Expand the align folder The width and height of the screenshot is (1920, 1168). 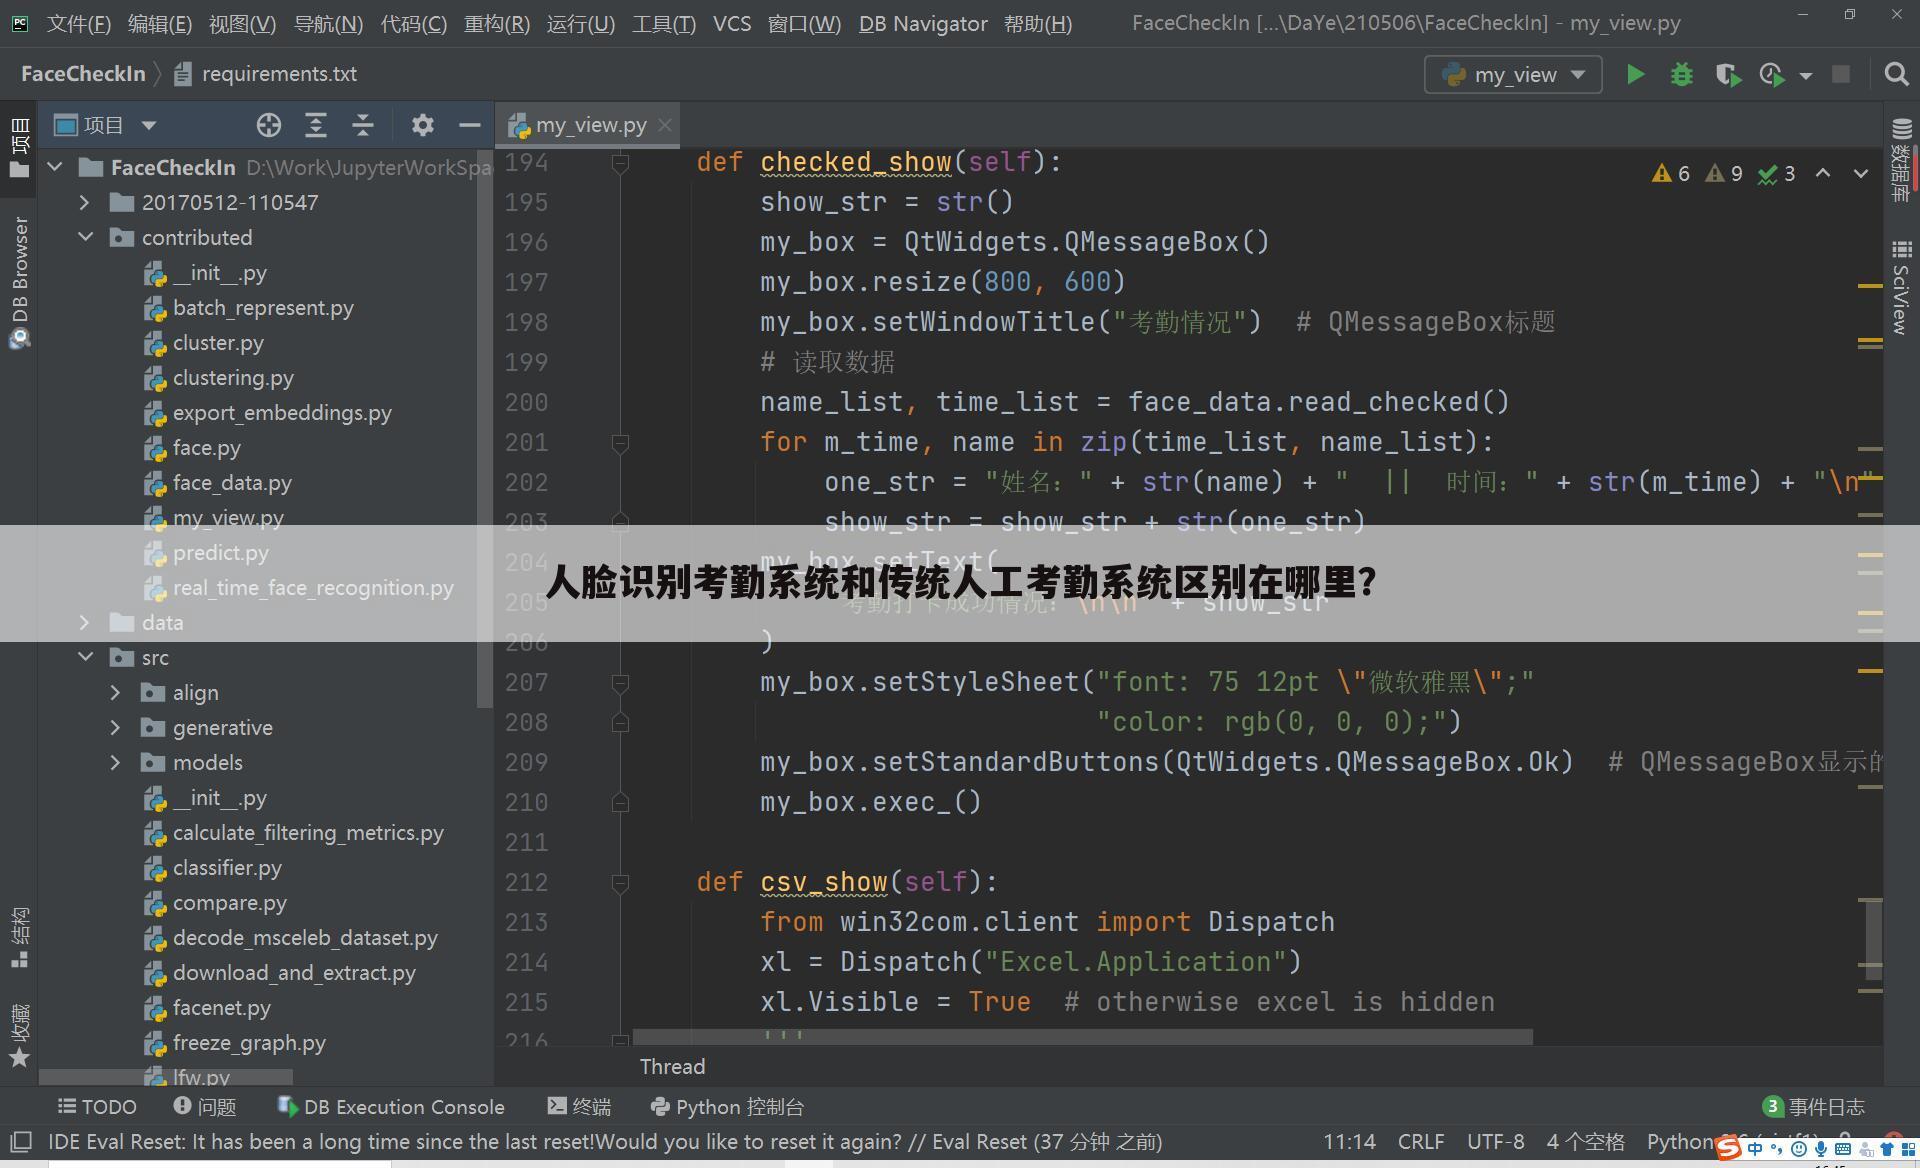(115, 692)
